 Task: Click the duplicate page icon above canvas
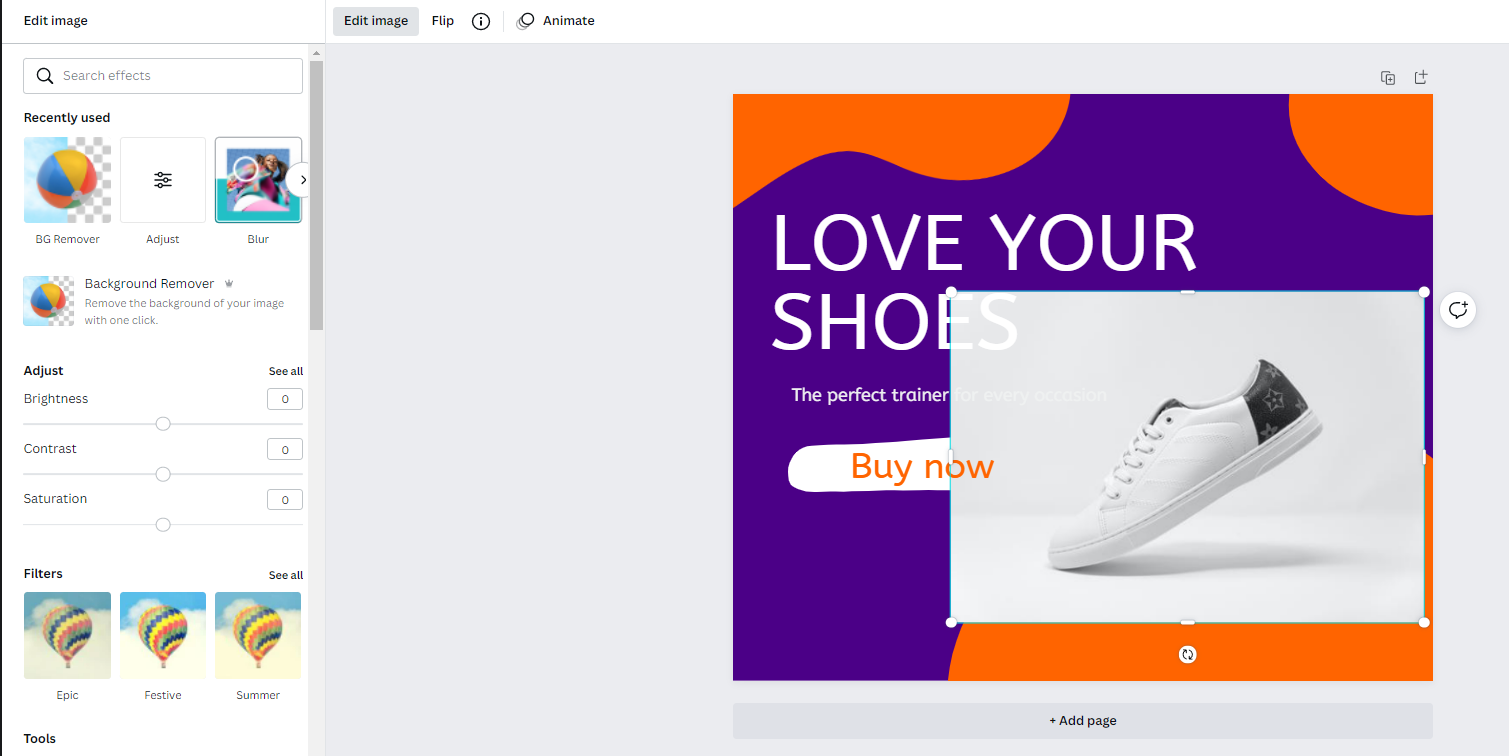click(1388, 78)
